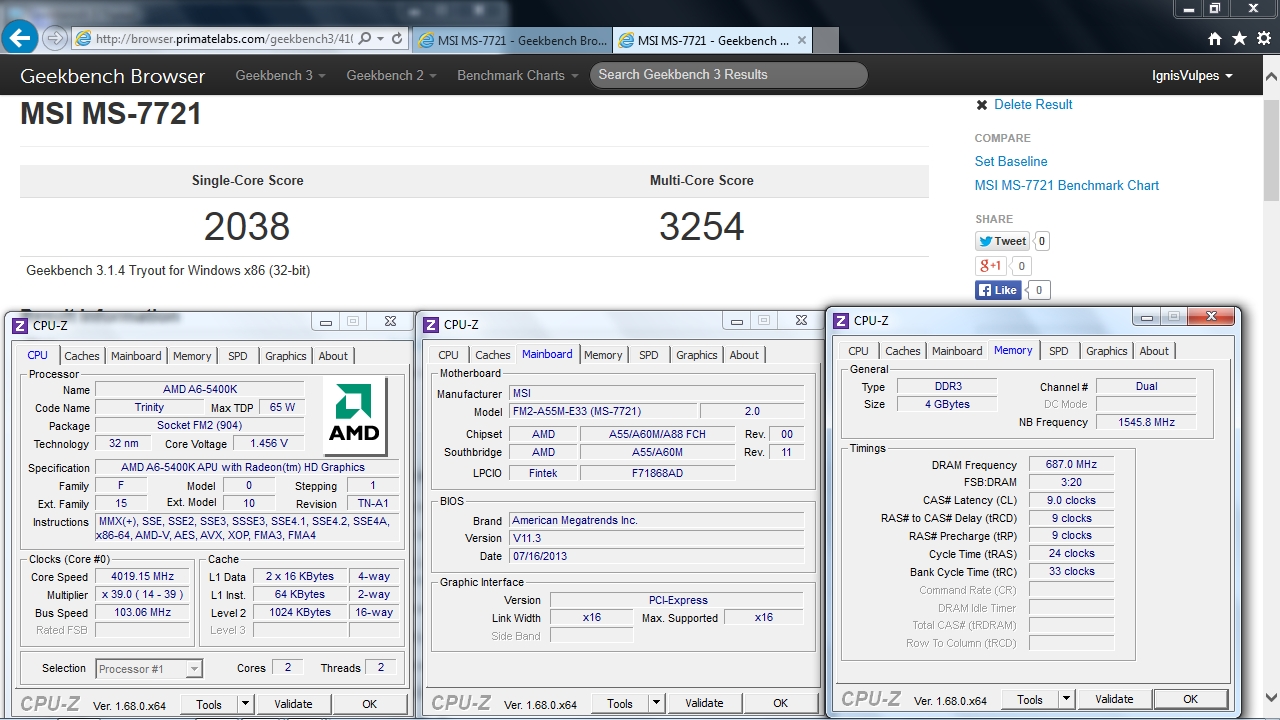Viewport: 1280px width, 720px height.
Task: Expand the Benchmark Charts menu
Action: [517, 76]
